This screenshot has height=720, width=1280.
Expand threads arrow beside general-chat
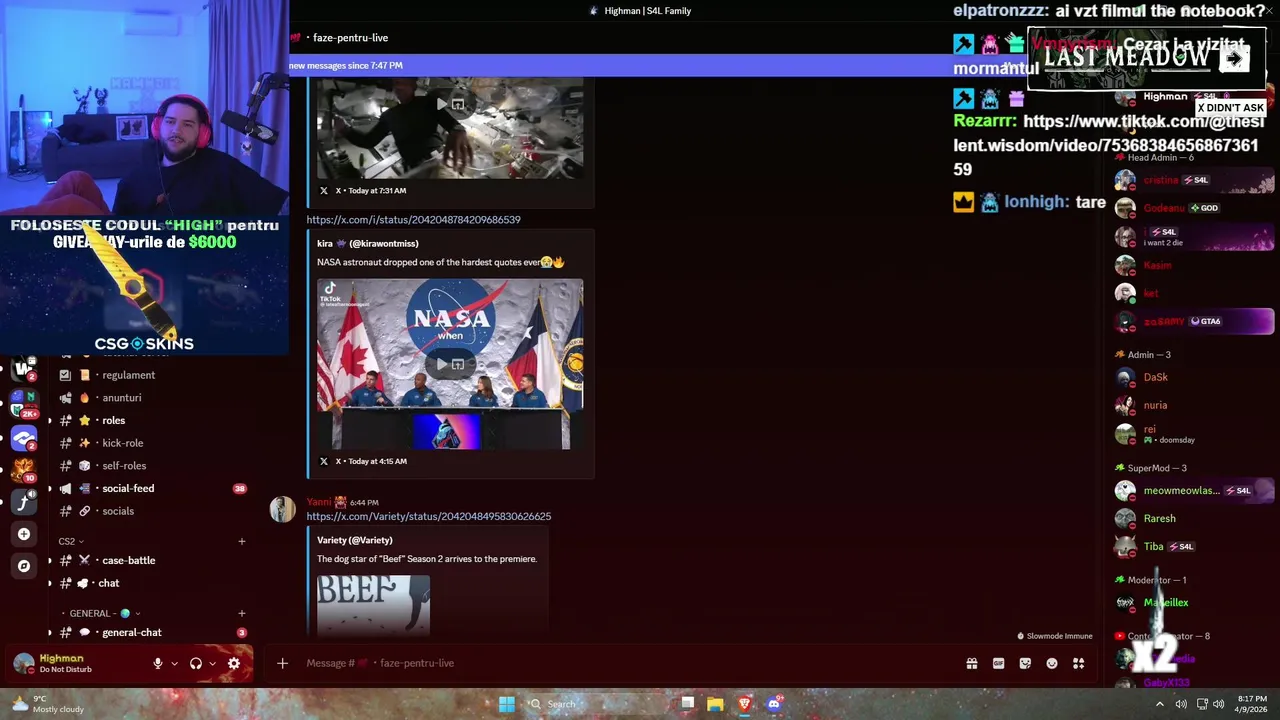click(x=50, y=633)
